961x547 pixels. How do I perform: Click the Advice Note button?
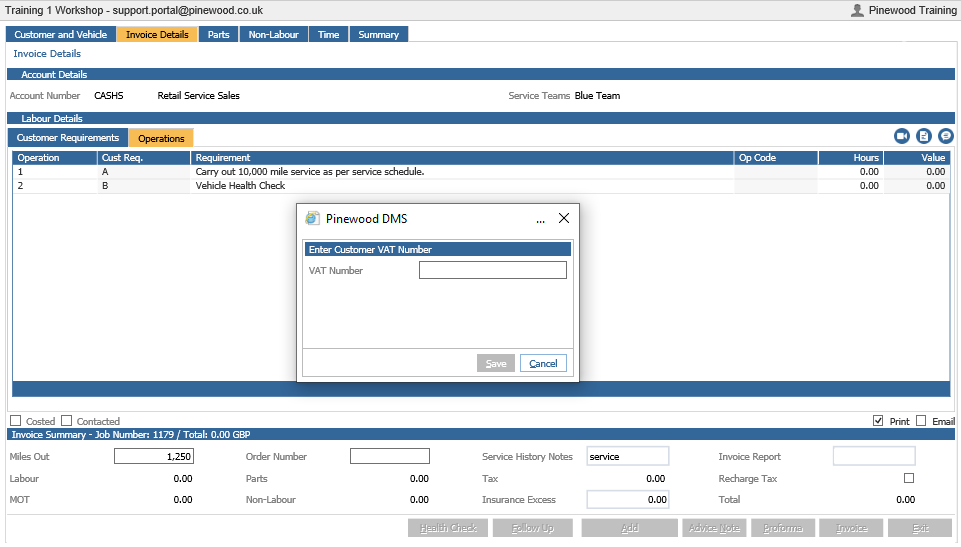coord(714,528)
